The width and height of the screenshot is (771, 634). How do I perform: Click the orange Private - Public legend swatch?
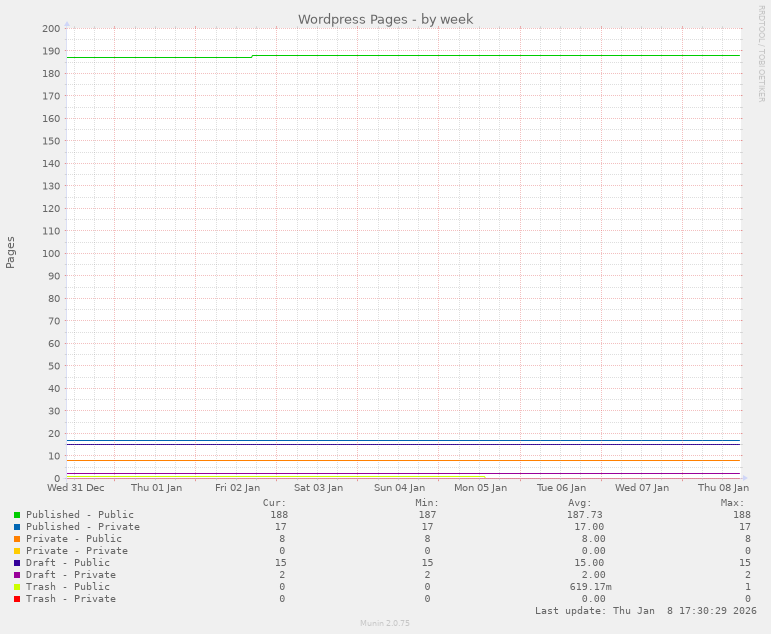pyautogui.click(x=17, y=539)
